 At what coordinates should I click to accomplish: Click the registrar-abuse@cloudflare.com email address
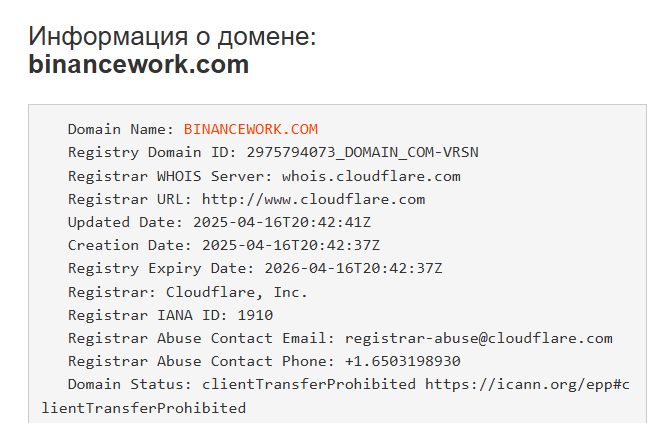(478, 338)
